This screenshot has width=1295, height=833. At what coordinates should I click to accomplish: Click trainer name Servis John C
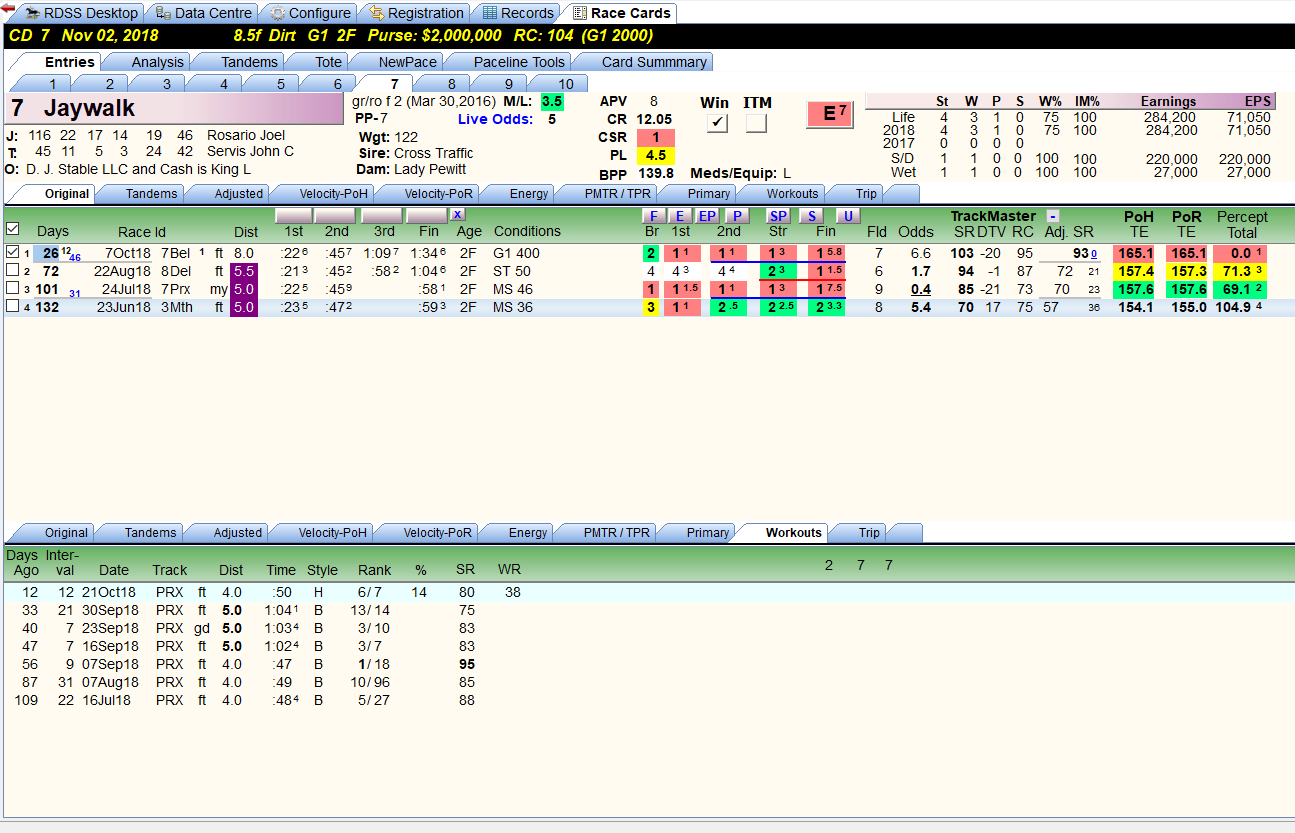tap(251, 152)
